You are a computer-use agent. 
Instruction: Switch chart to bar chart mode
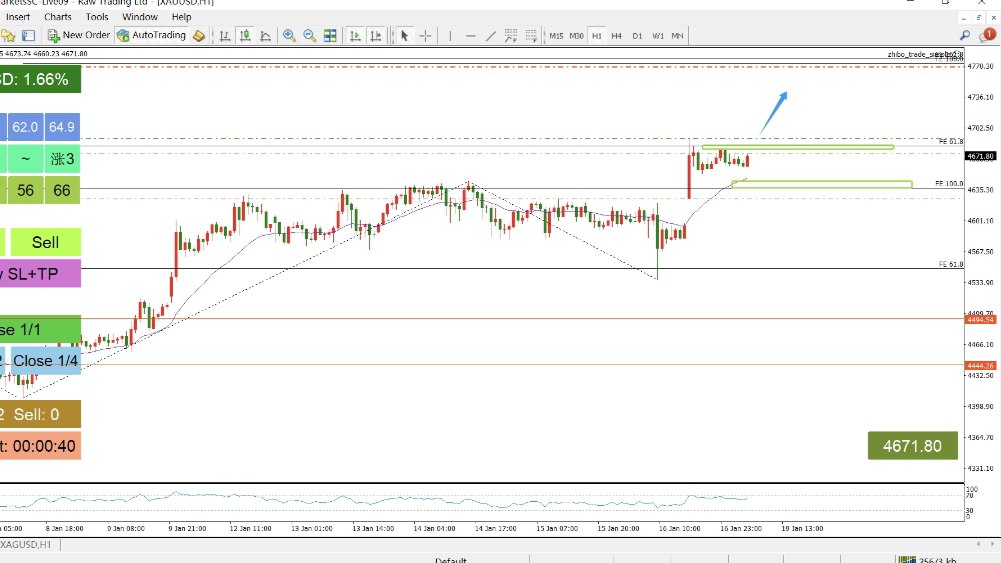[225, 36]
